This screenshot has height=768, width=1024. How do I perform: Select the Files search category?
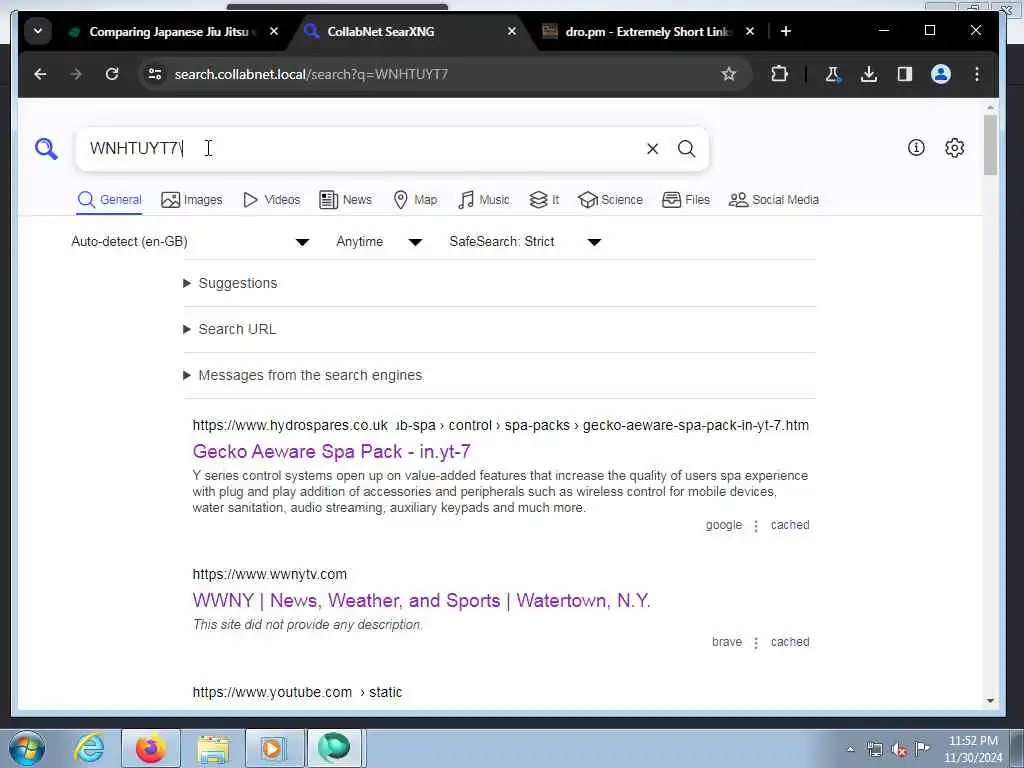click(686, 200)
